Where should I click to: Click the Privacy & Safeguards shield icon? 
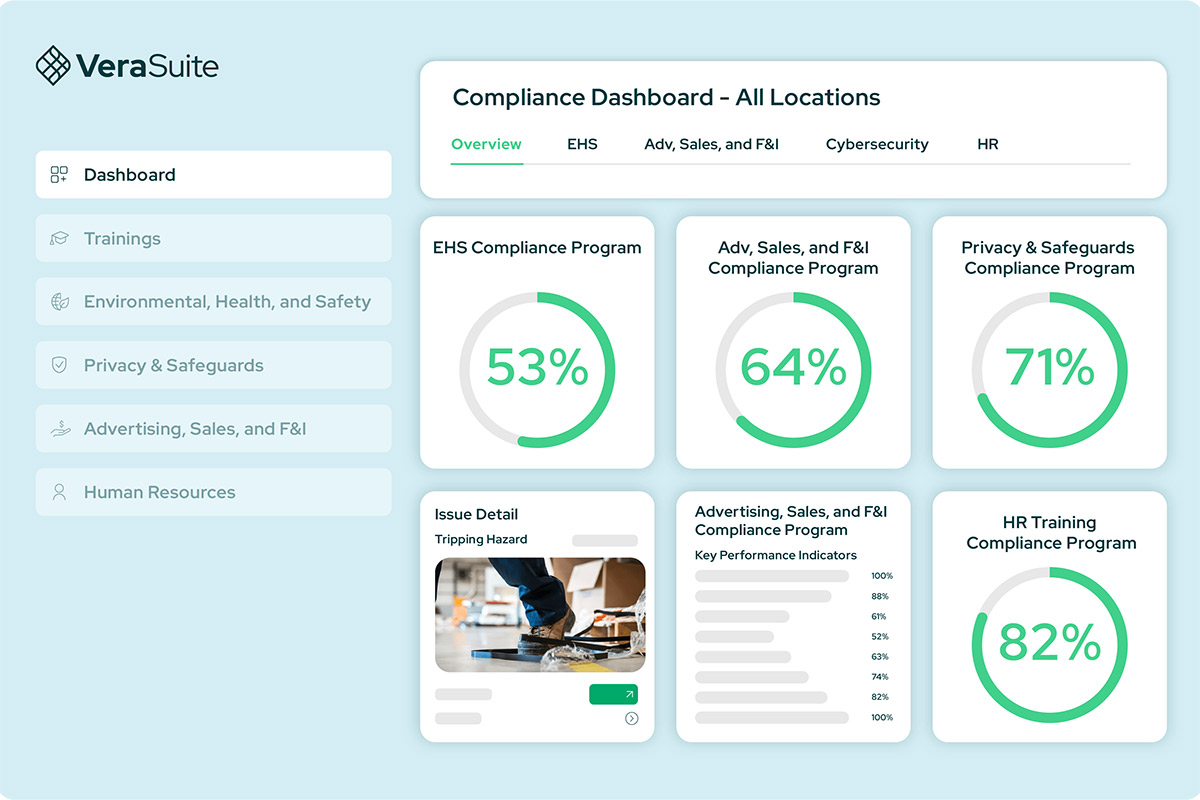[x=59, y=365]
